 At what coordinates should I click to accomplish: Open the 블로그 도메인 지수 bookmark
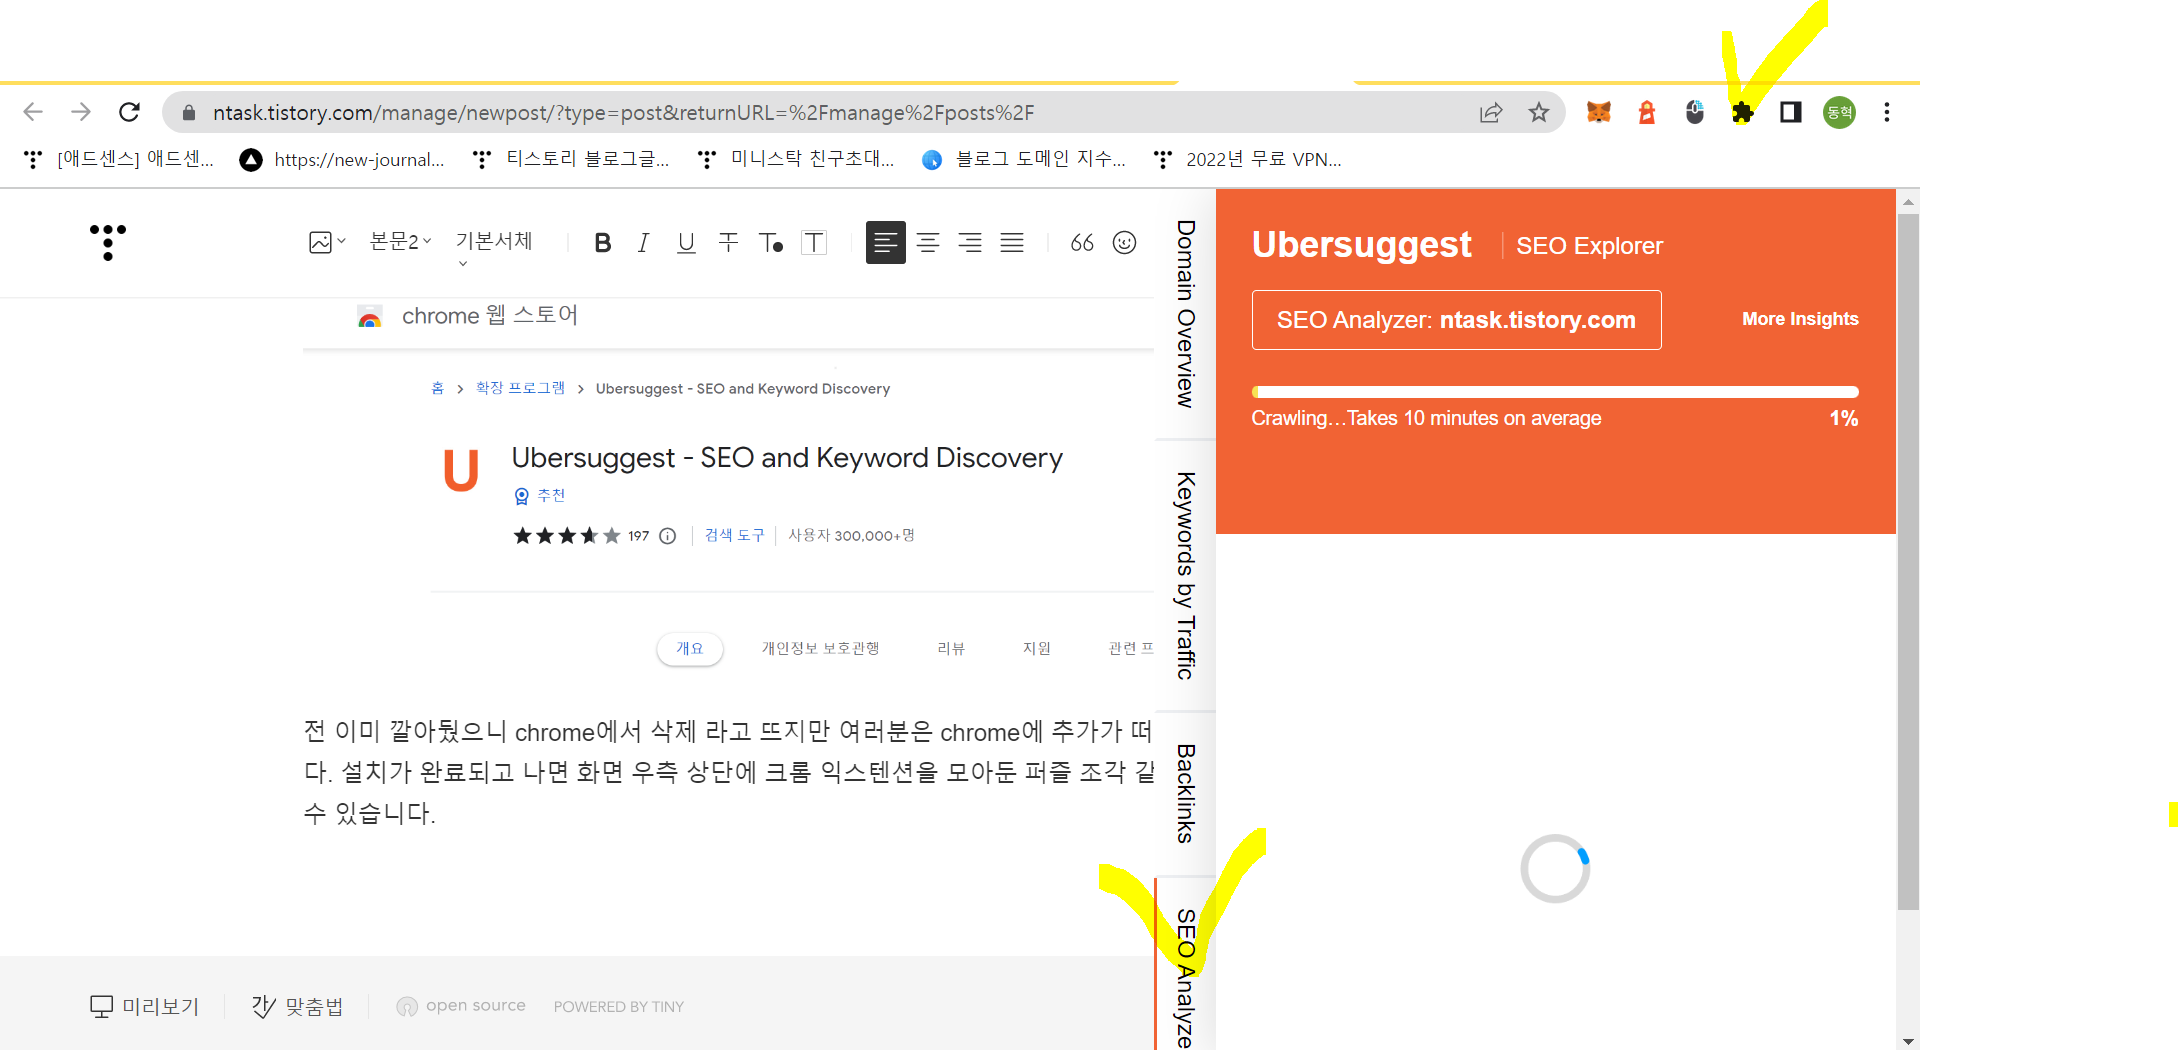[1024, 159]
